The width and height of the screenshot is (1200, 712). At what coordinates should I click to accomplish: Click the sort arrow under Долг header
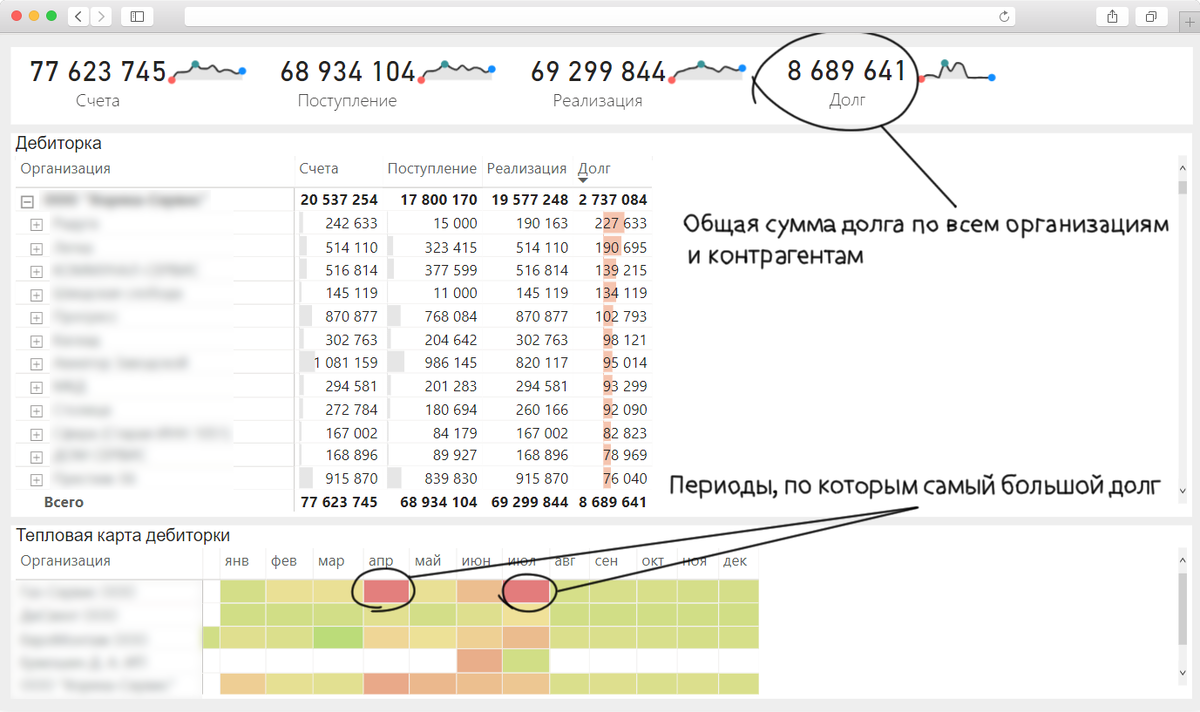(x=583, y=180)
